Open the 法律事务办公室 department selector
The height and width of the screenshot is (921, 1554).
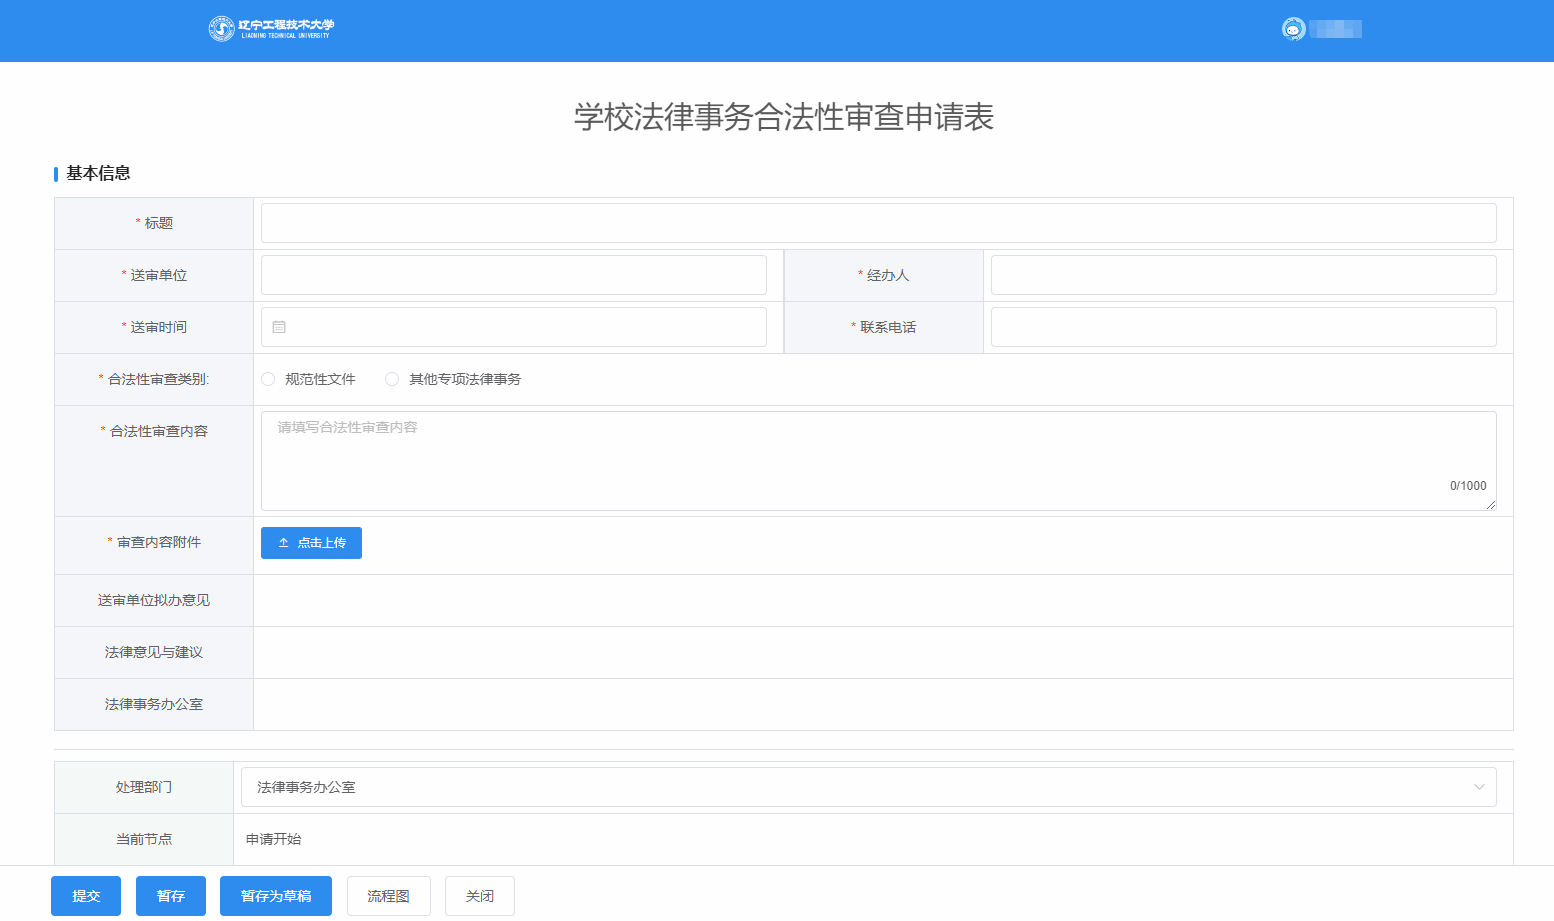click(860, 787)
